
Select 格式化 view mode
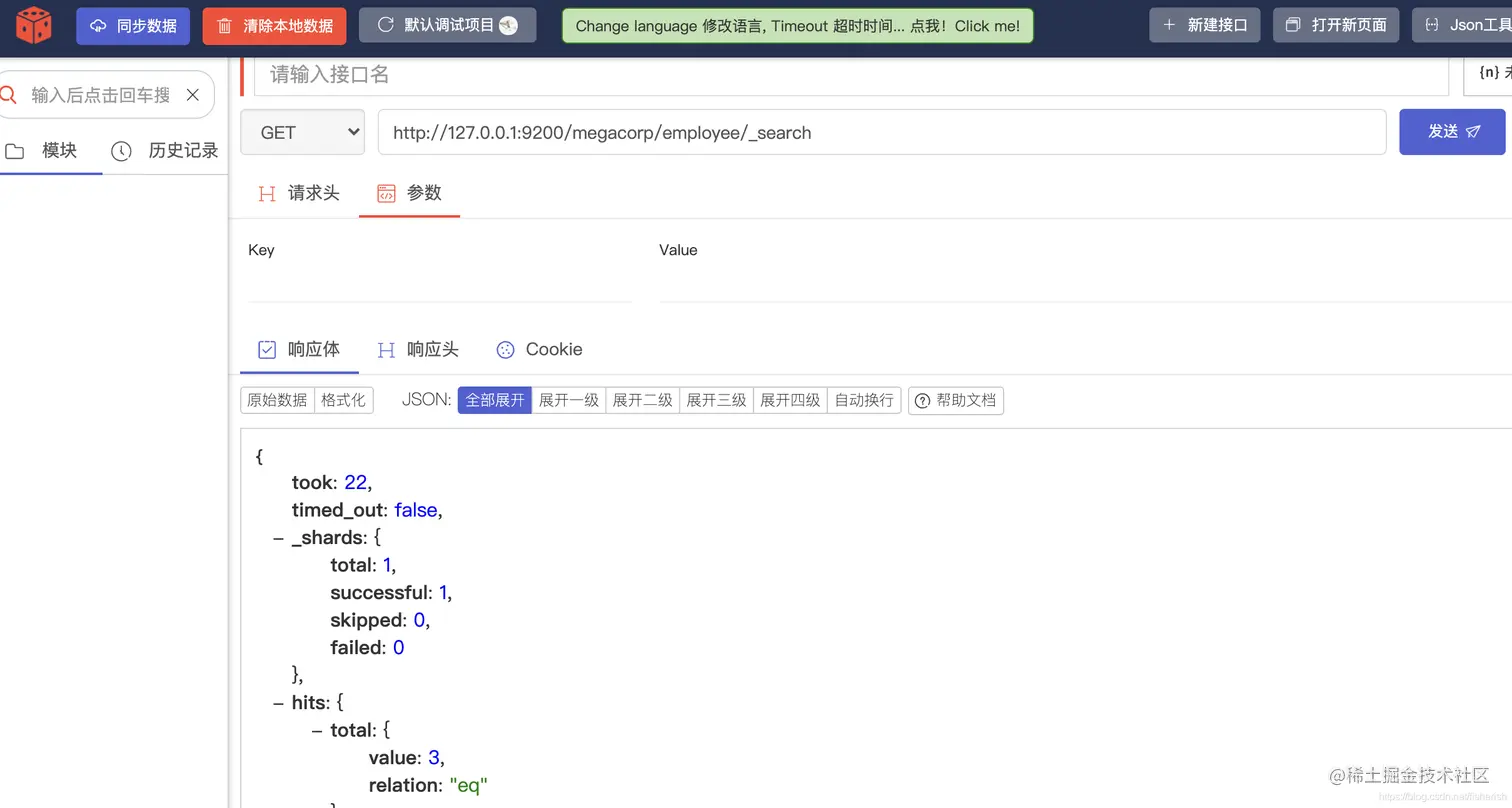[343, 401]
